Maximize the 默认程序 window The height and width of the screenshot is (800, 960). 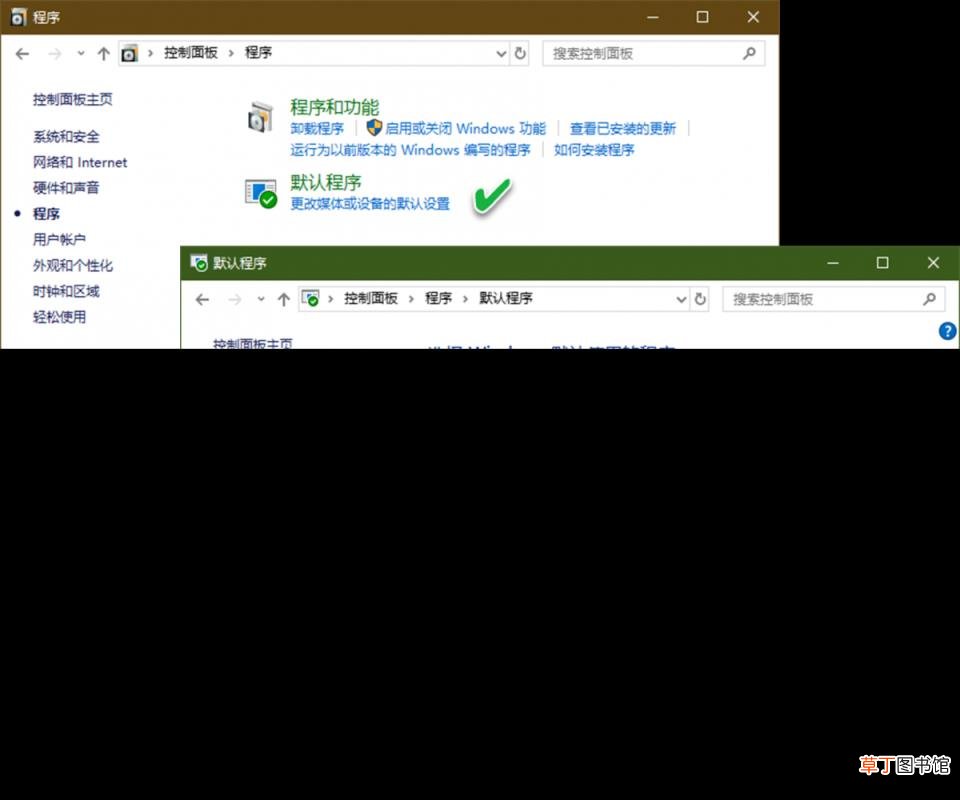click(882, 263)
